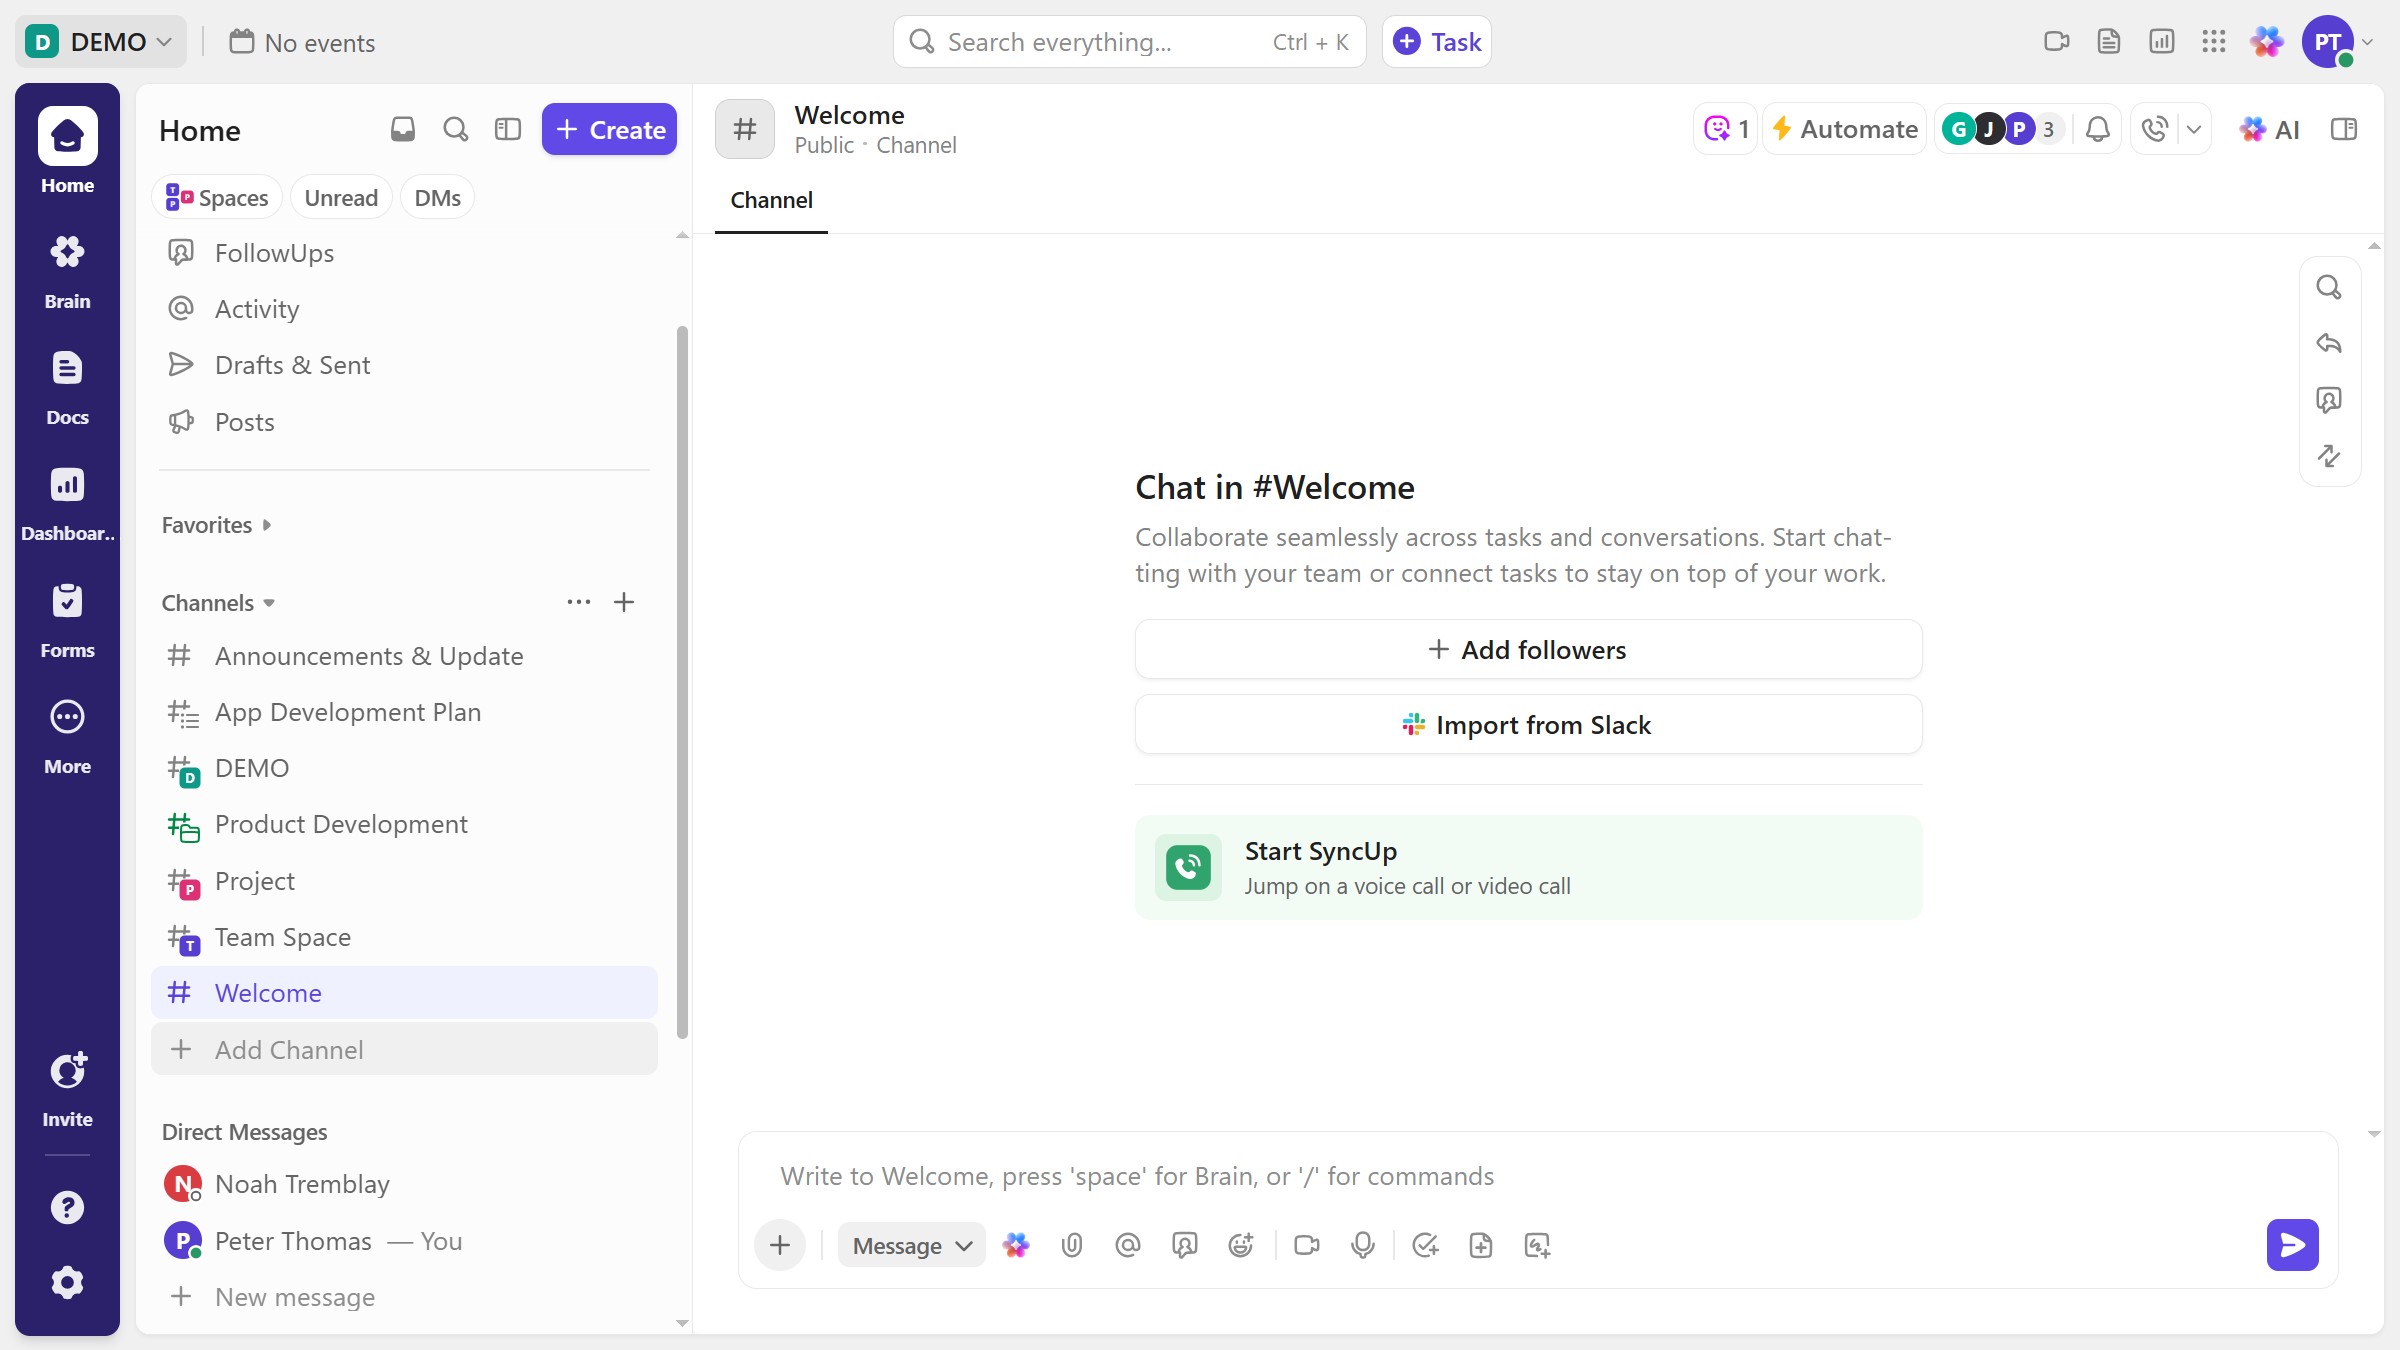Open the profile menu chevron next to PT avatar
The width and height of the screenshot is (2400, 1350).
coord(2368,41)
